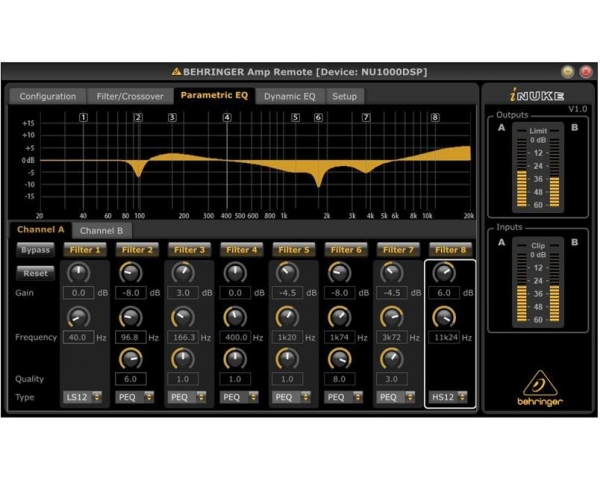The width and height of the screenshot is (600, 480).
Task: Click the Filter 5 gain knob
Action: 287,273
